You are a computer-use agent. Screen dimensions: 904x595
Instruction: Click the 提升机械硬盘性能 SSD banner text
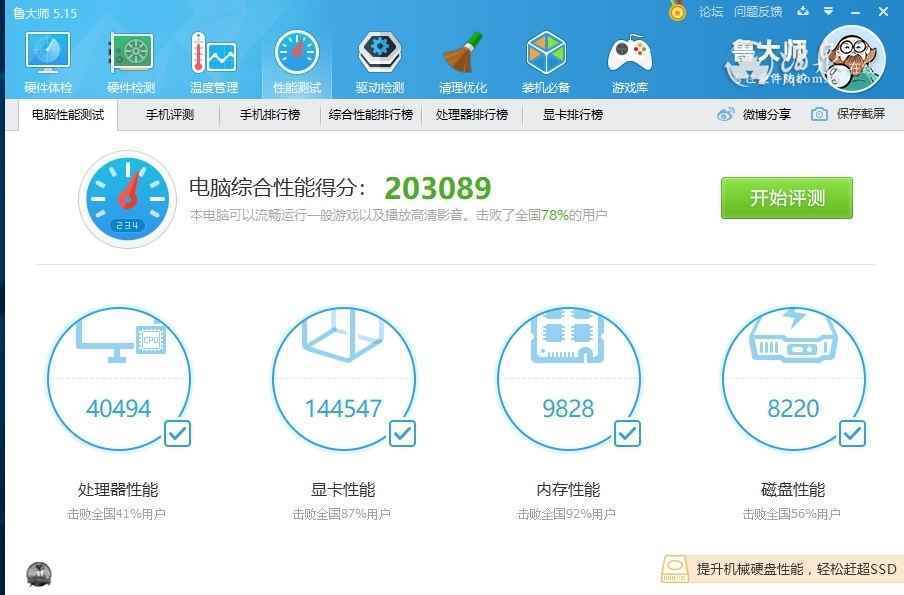[796, 569]
